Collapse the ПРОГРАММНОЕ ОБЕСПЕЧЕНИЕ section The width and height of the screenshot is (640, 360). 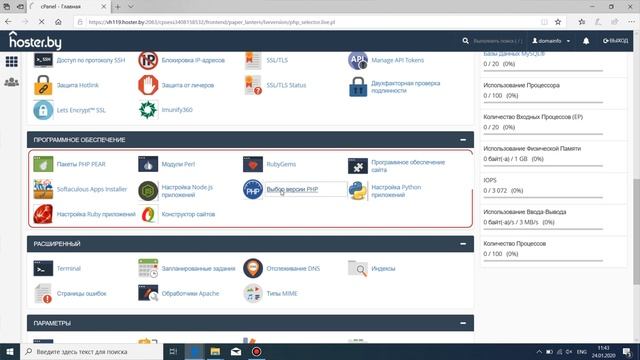[463, 140]
